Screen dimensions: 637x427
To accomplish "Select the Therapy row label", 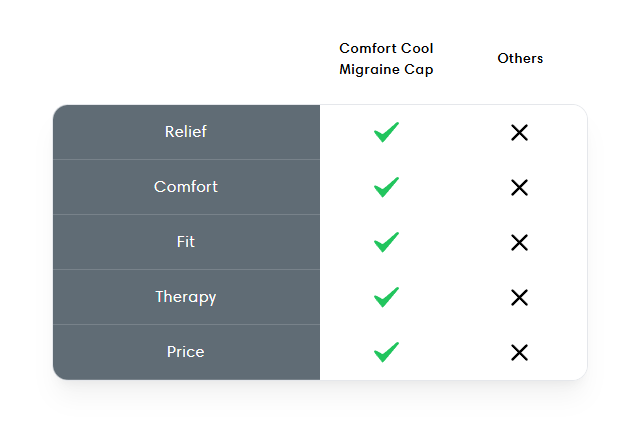I will pyautogui.click(x=186, y=297).
